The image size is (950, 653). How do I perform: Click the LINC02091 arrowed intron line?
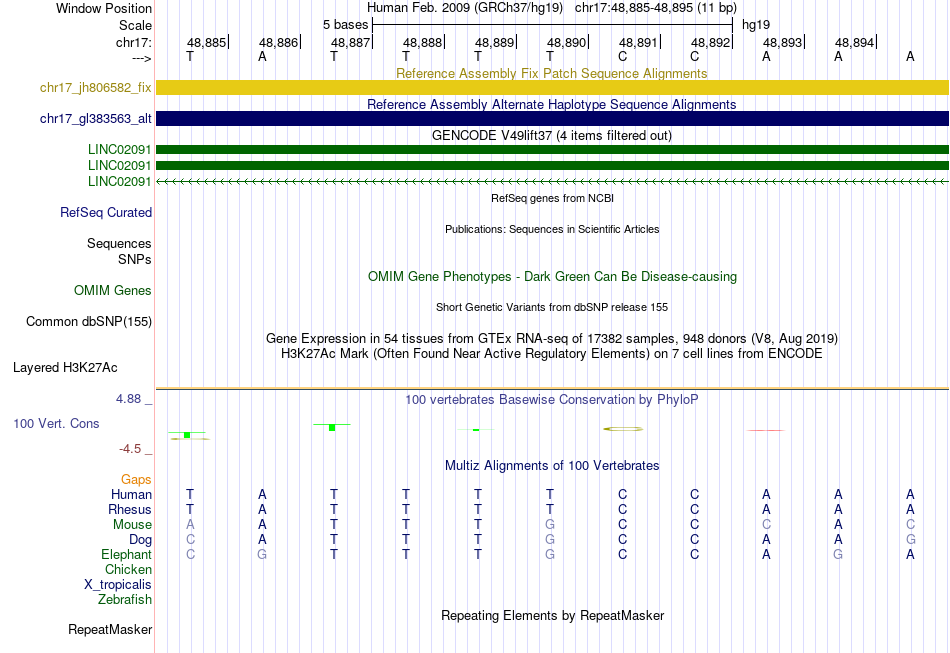(552, 181)
